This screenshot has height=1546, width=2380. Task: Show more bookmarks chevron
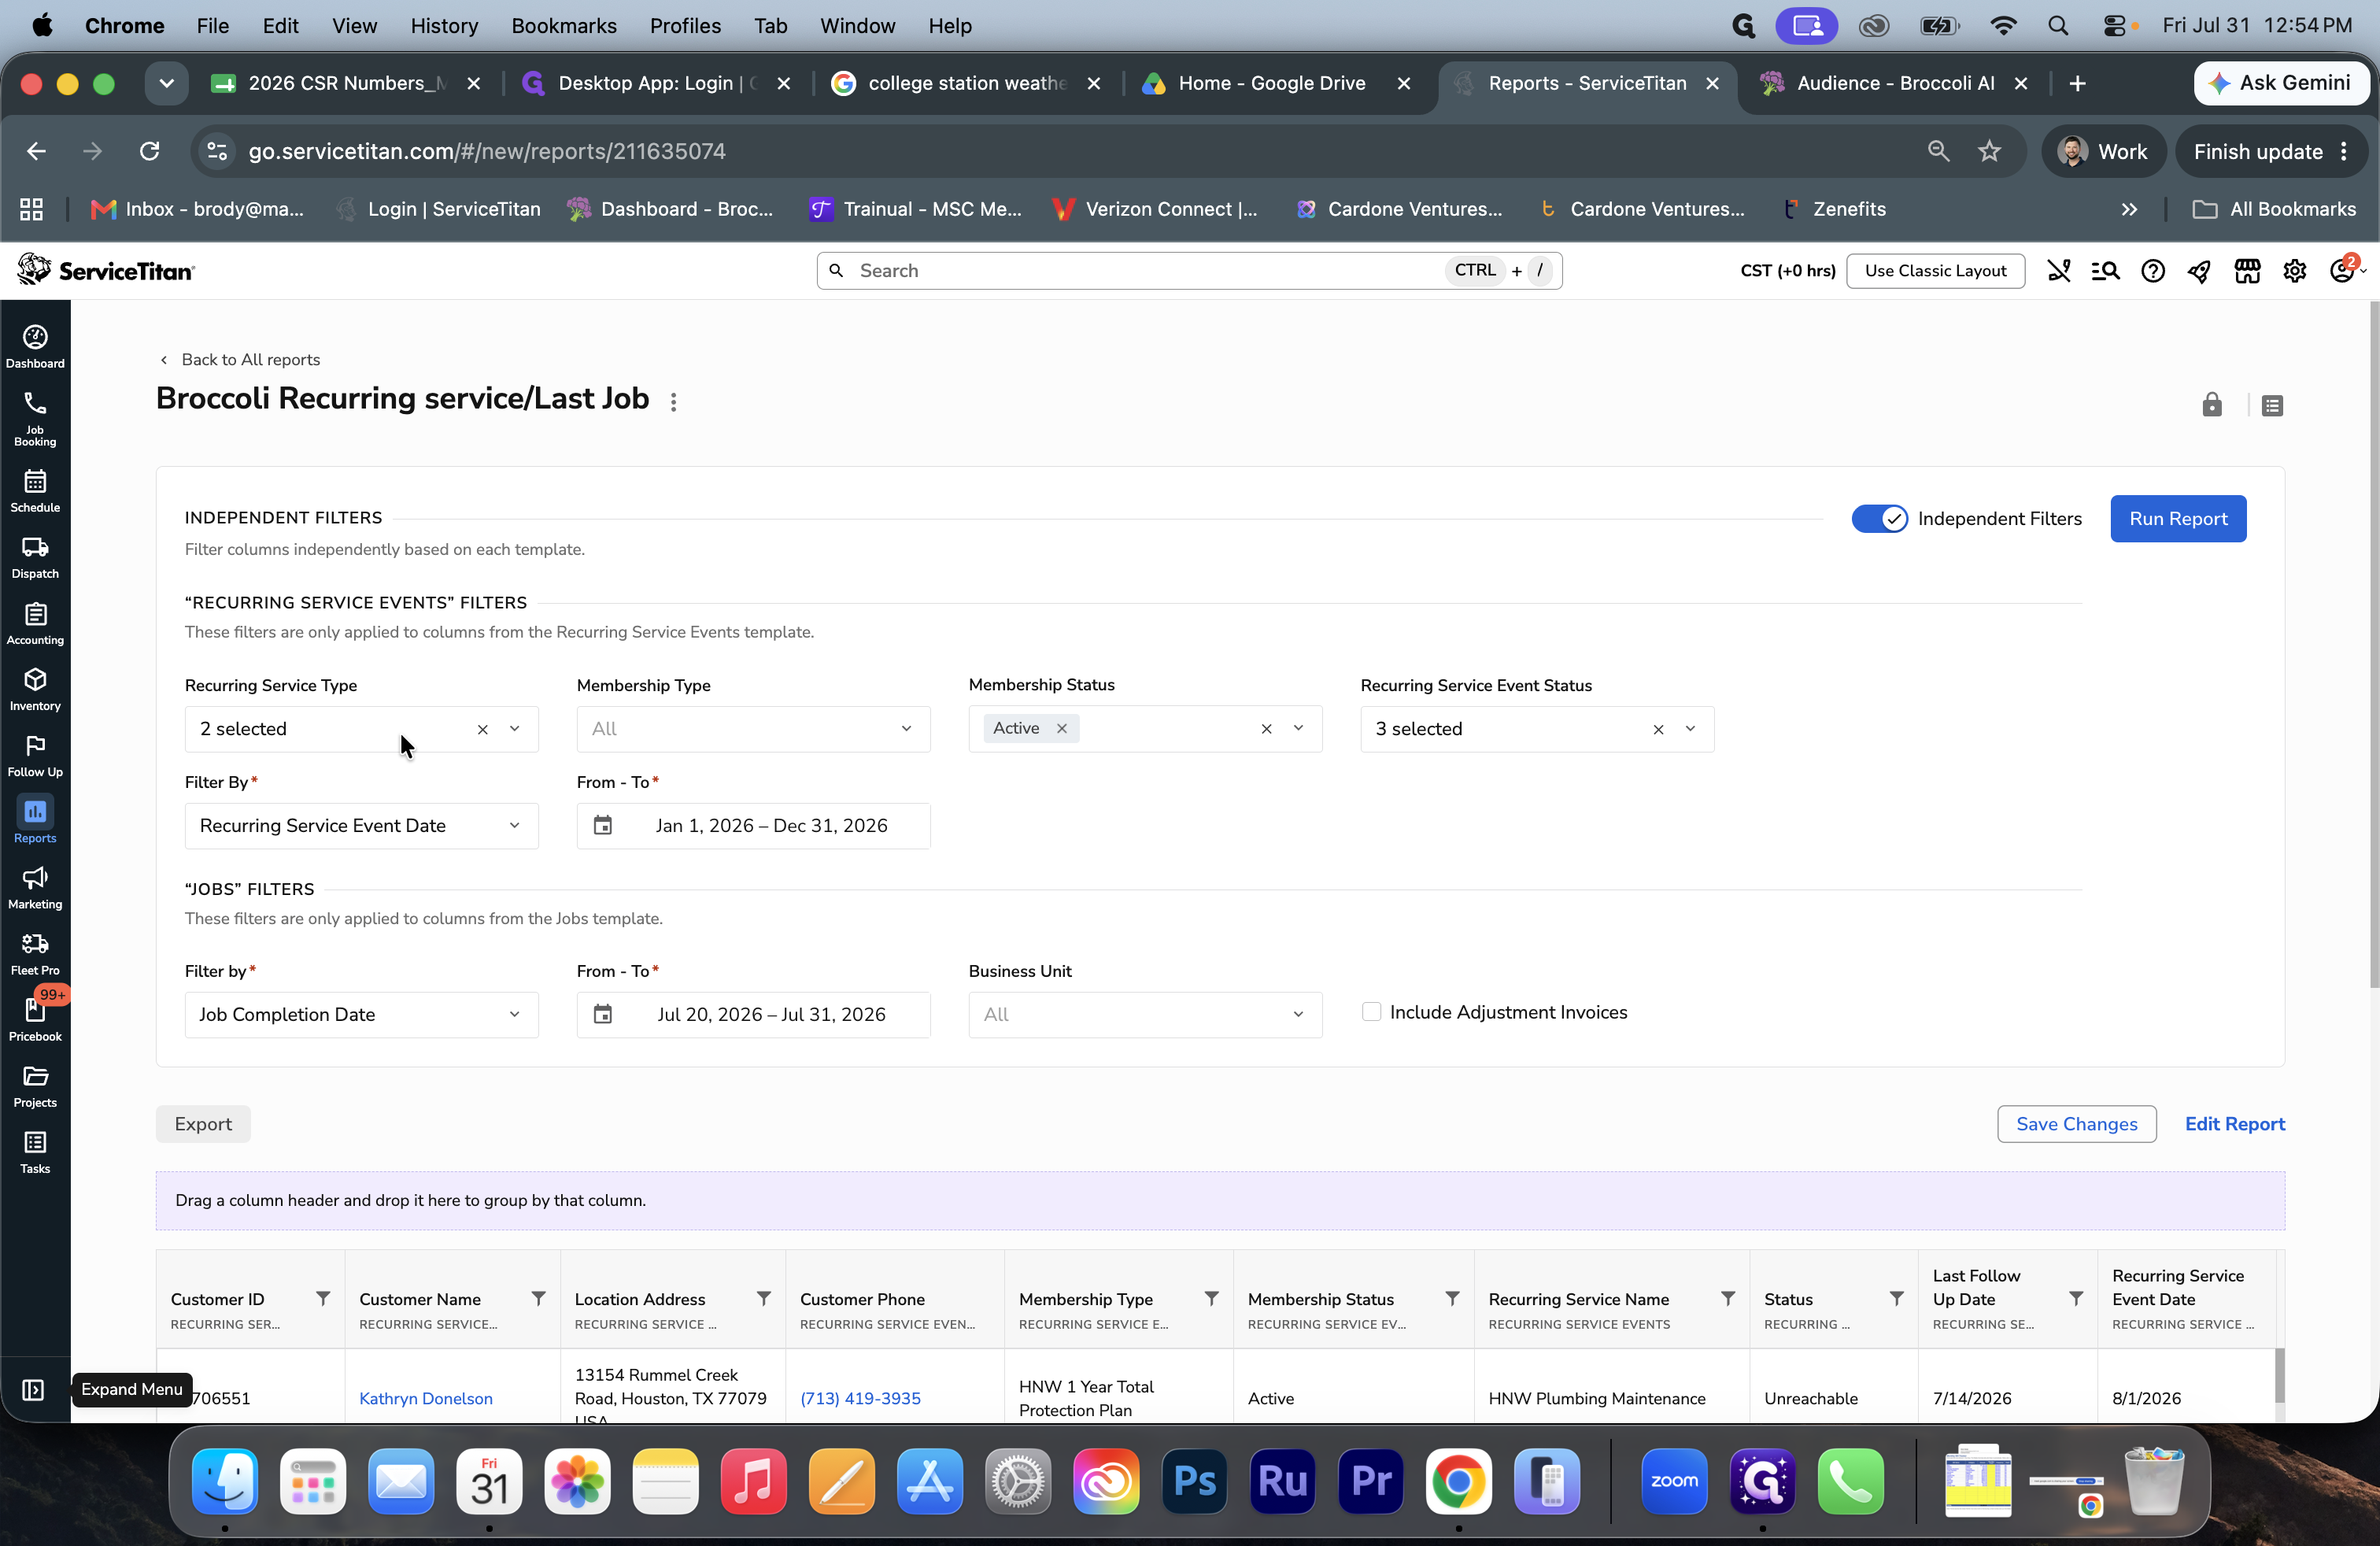[x=2129, y=209]
